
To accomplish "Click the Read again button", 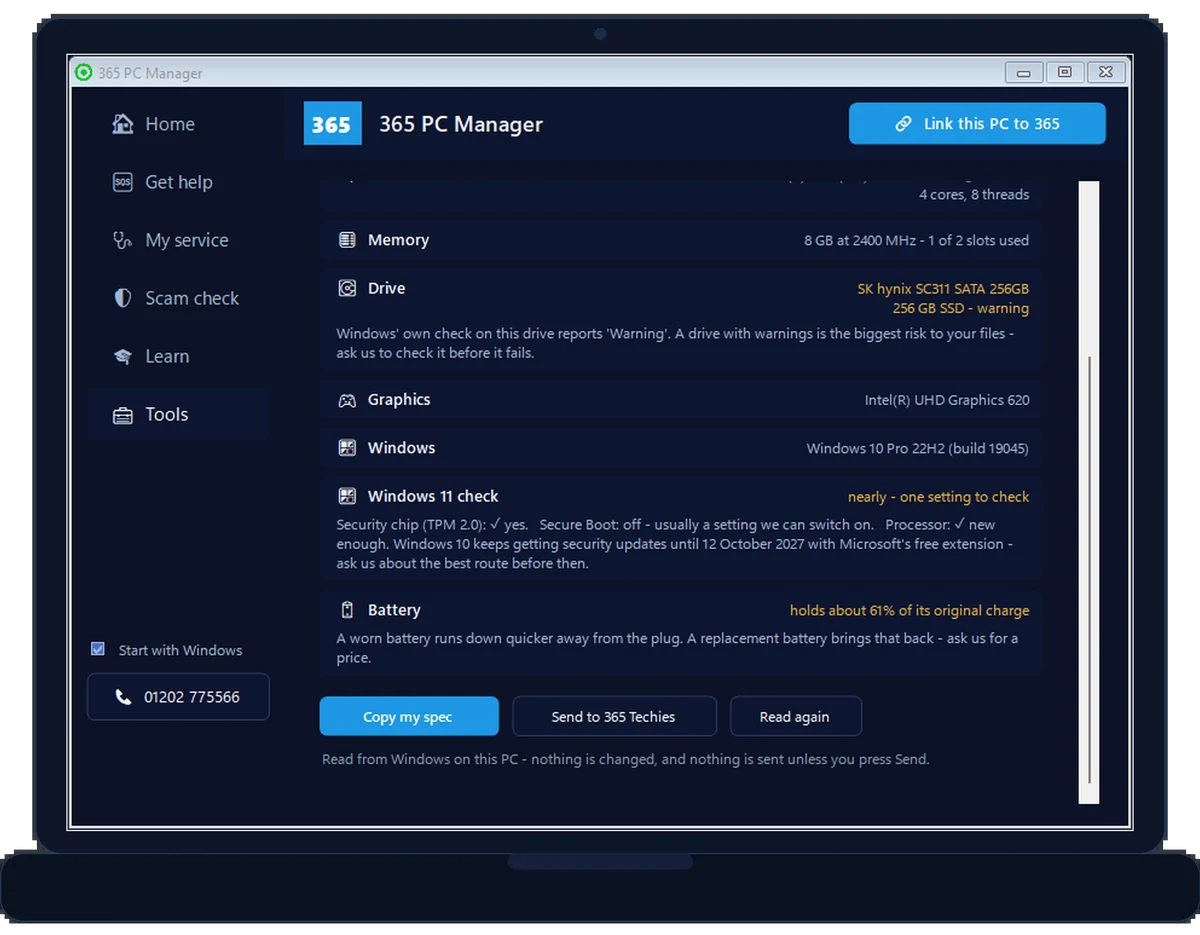I will tap(795, 716).
